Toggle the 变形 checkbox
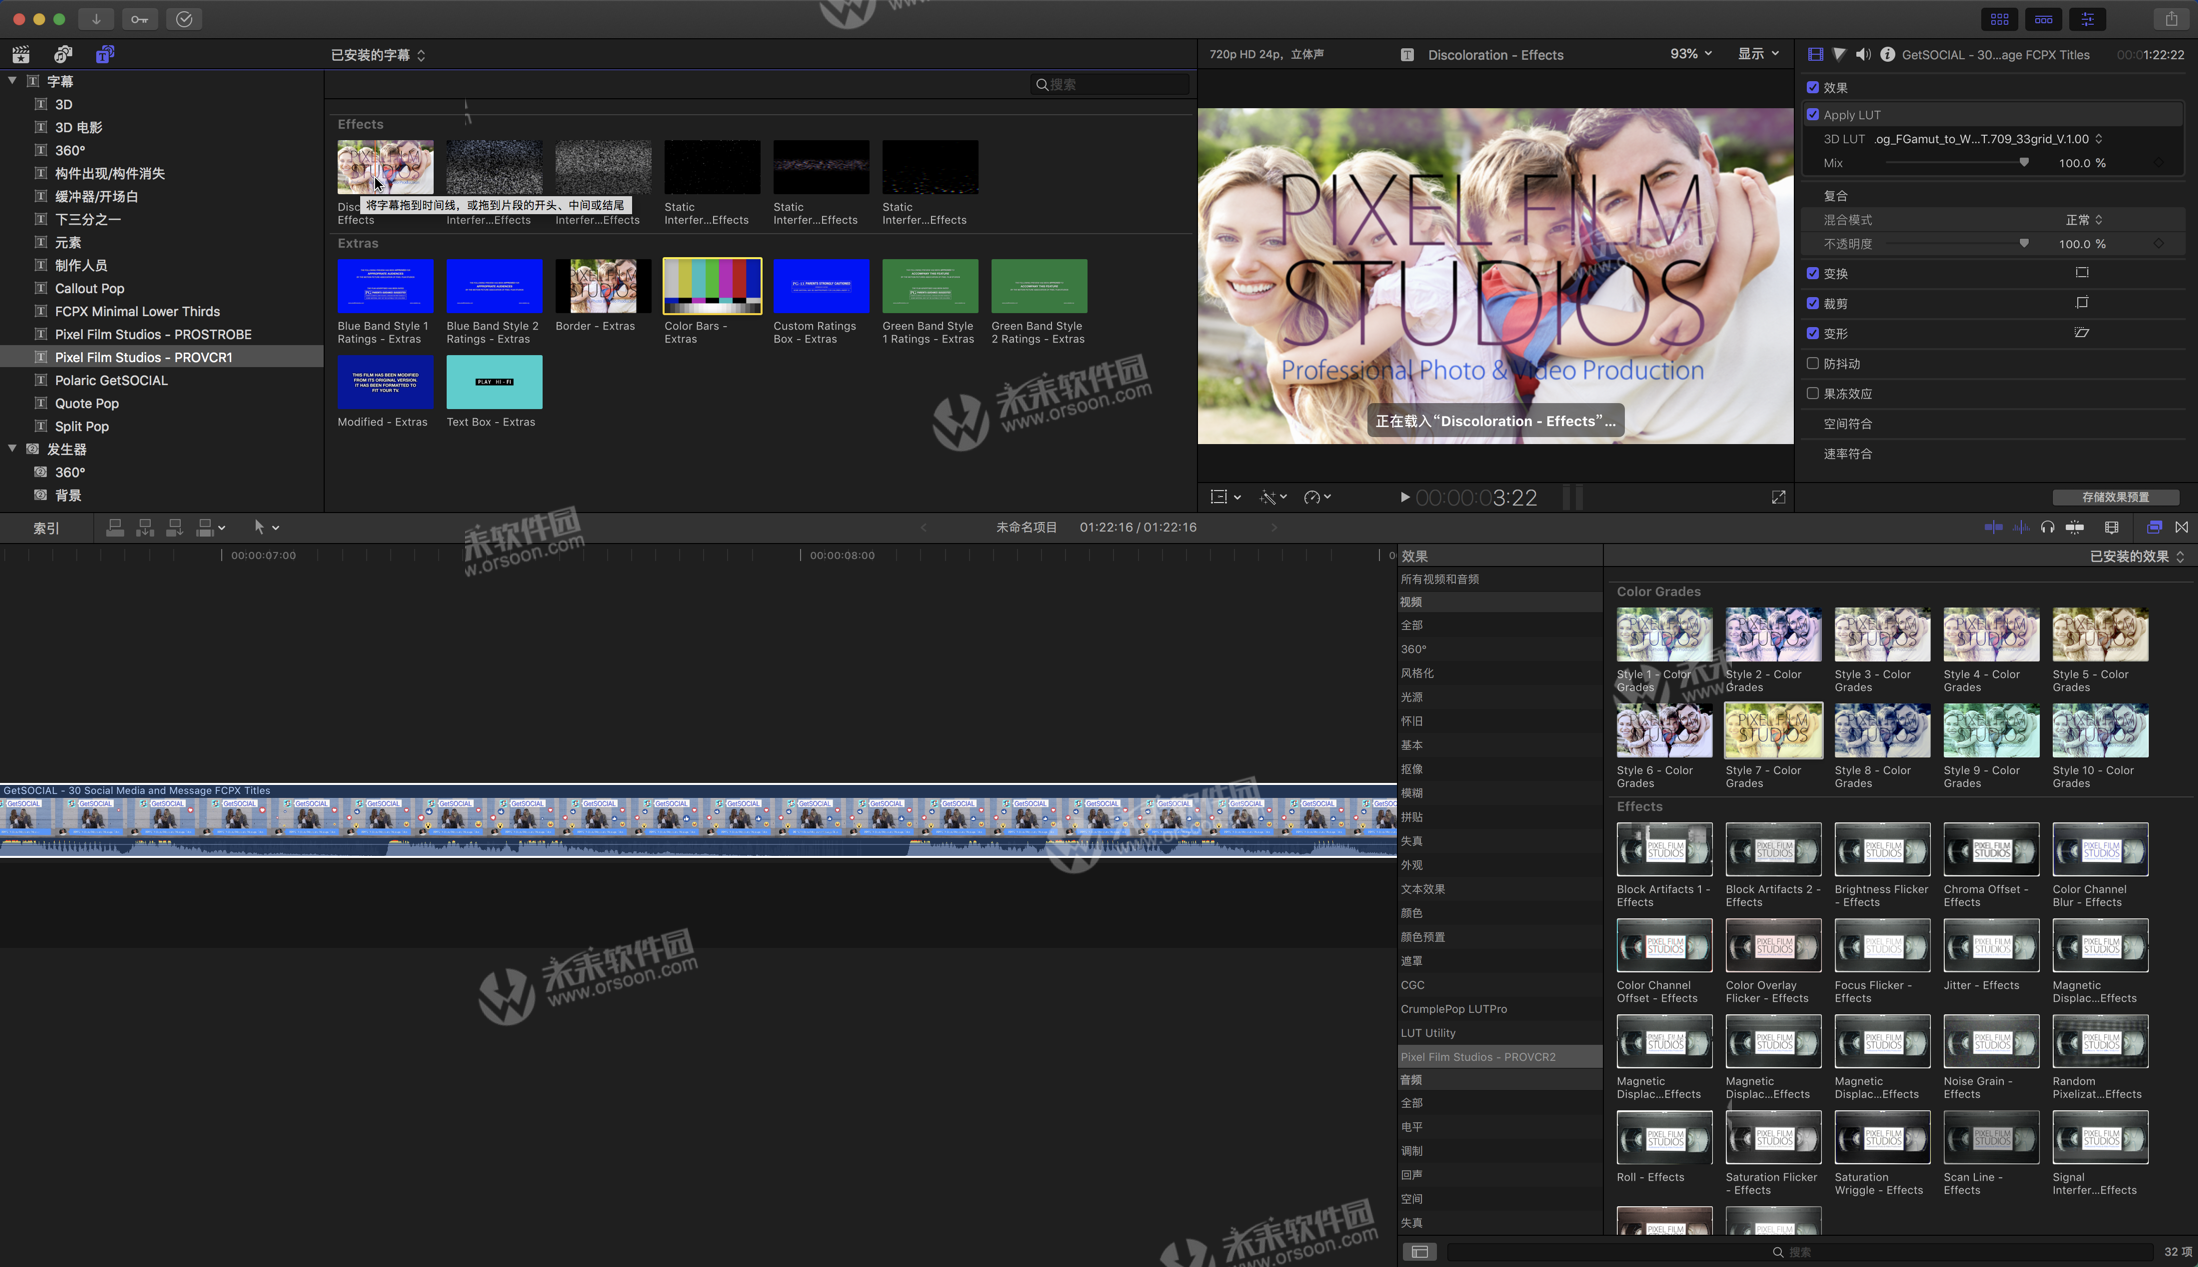The height and width of the screenshot is (1267, 2198). [1812, 333]
